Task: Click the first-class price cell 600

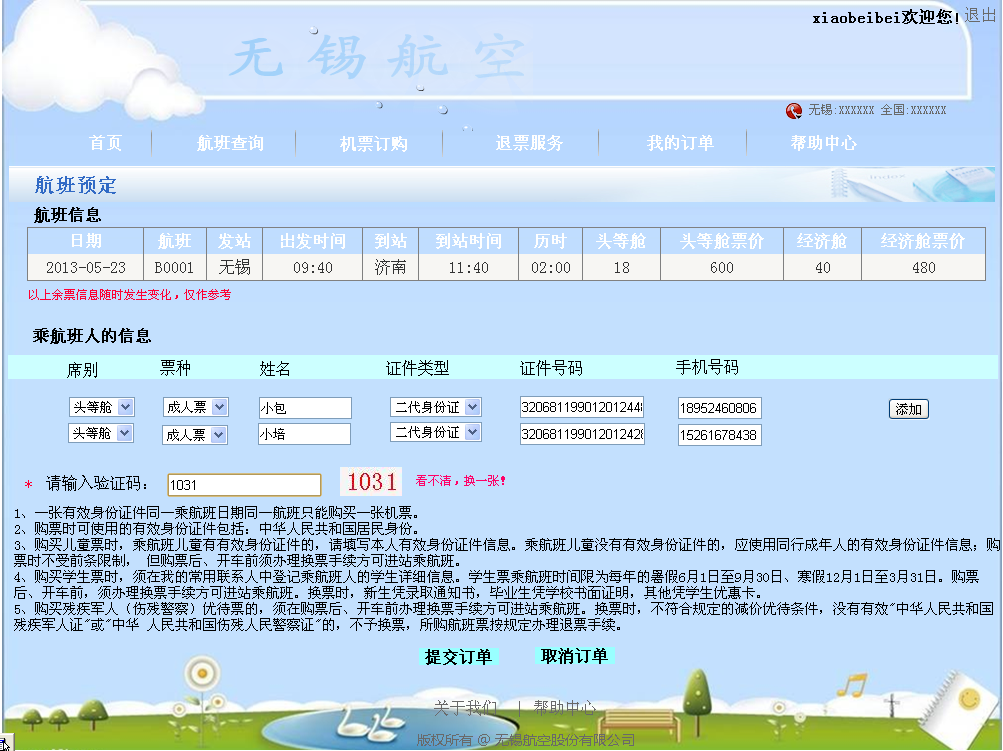Action: click(x=722, y=267)
